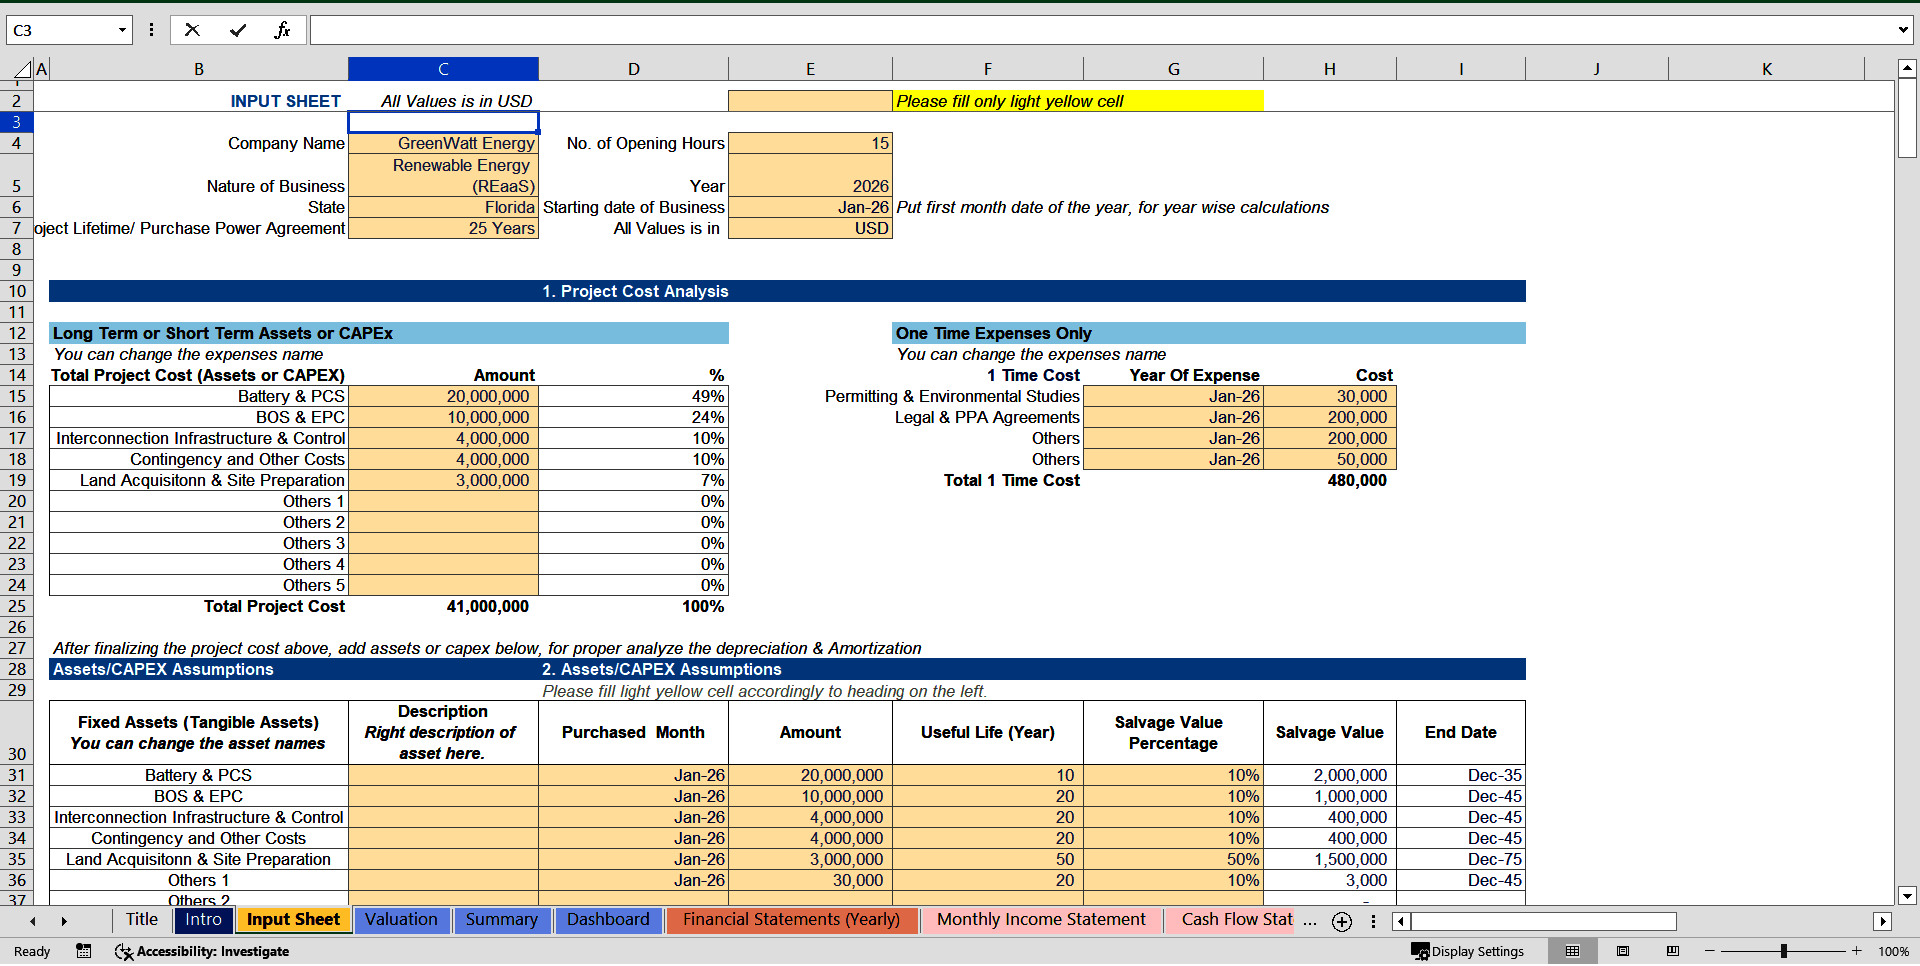This screenshot has height=966, width=1920.
Task: Select row 25 header
Action: pos(17,606)
